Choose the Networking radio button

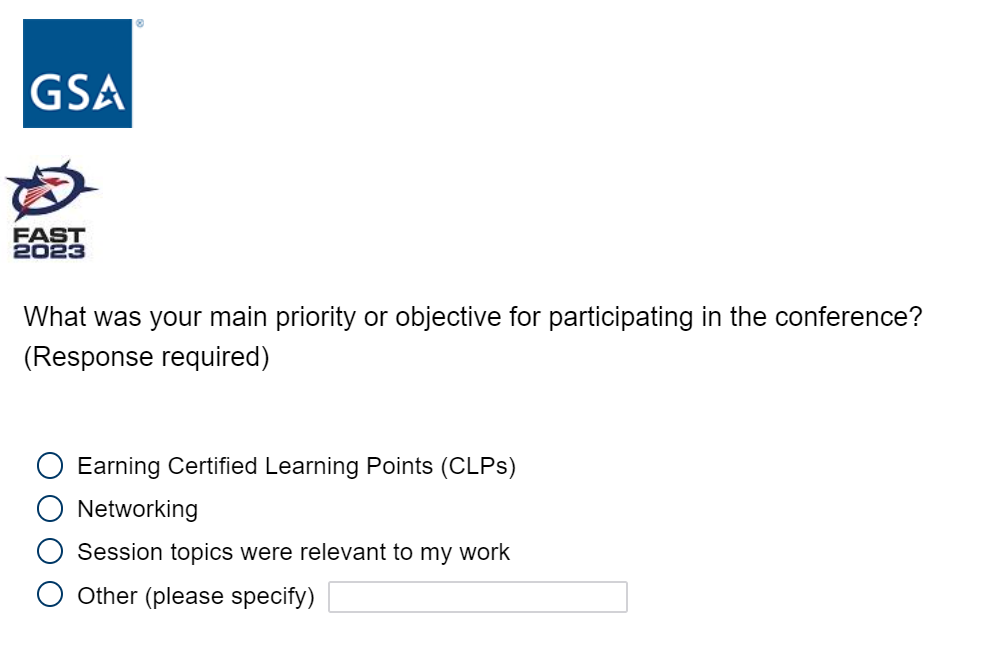coord(50,509)
